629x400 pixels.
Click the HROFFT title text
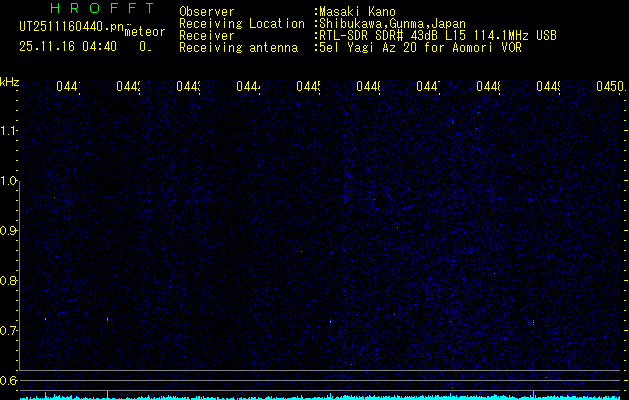[x=102, y=8]
